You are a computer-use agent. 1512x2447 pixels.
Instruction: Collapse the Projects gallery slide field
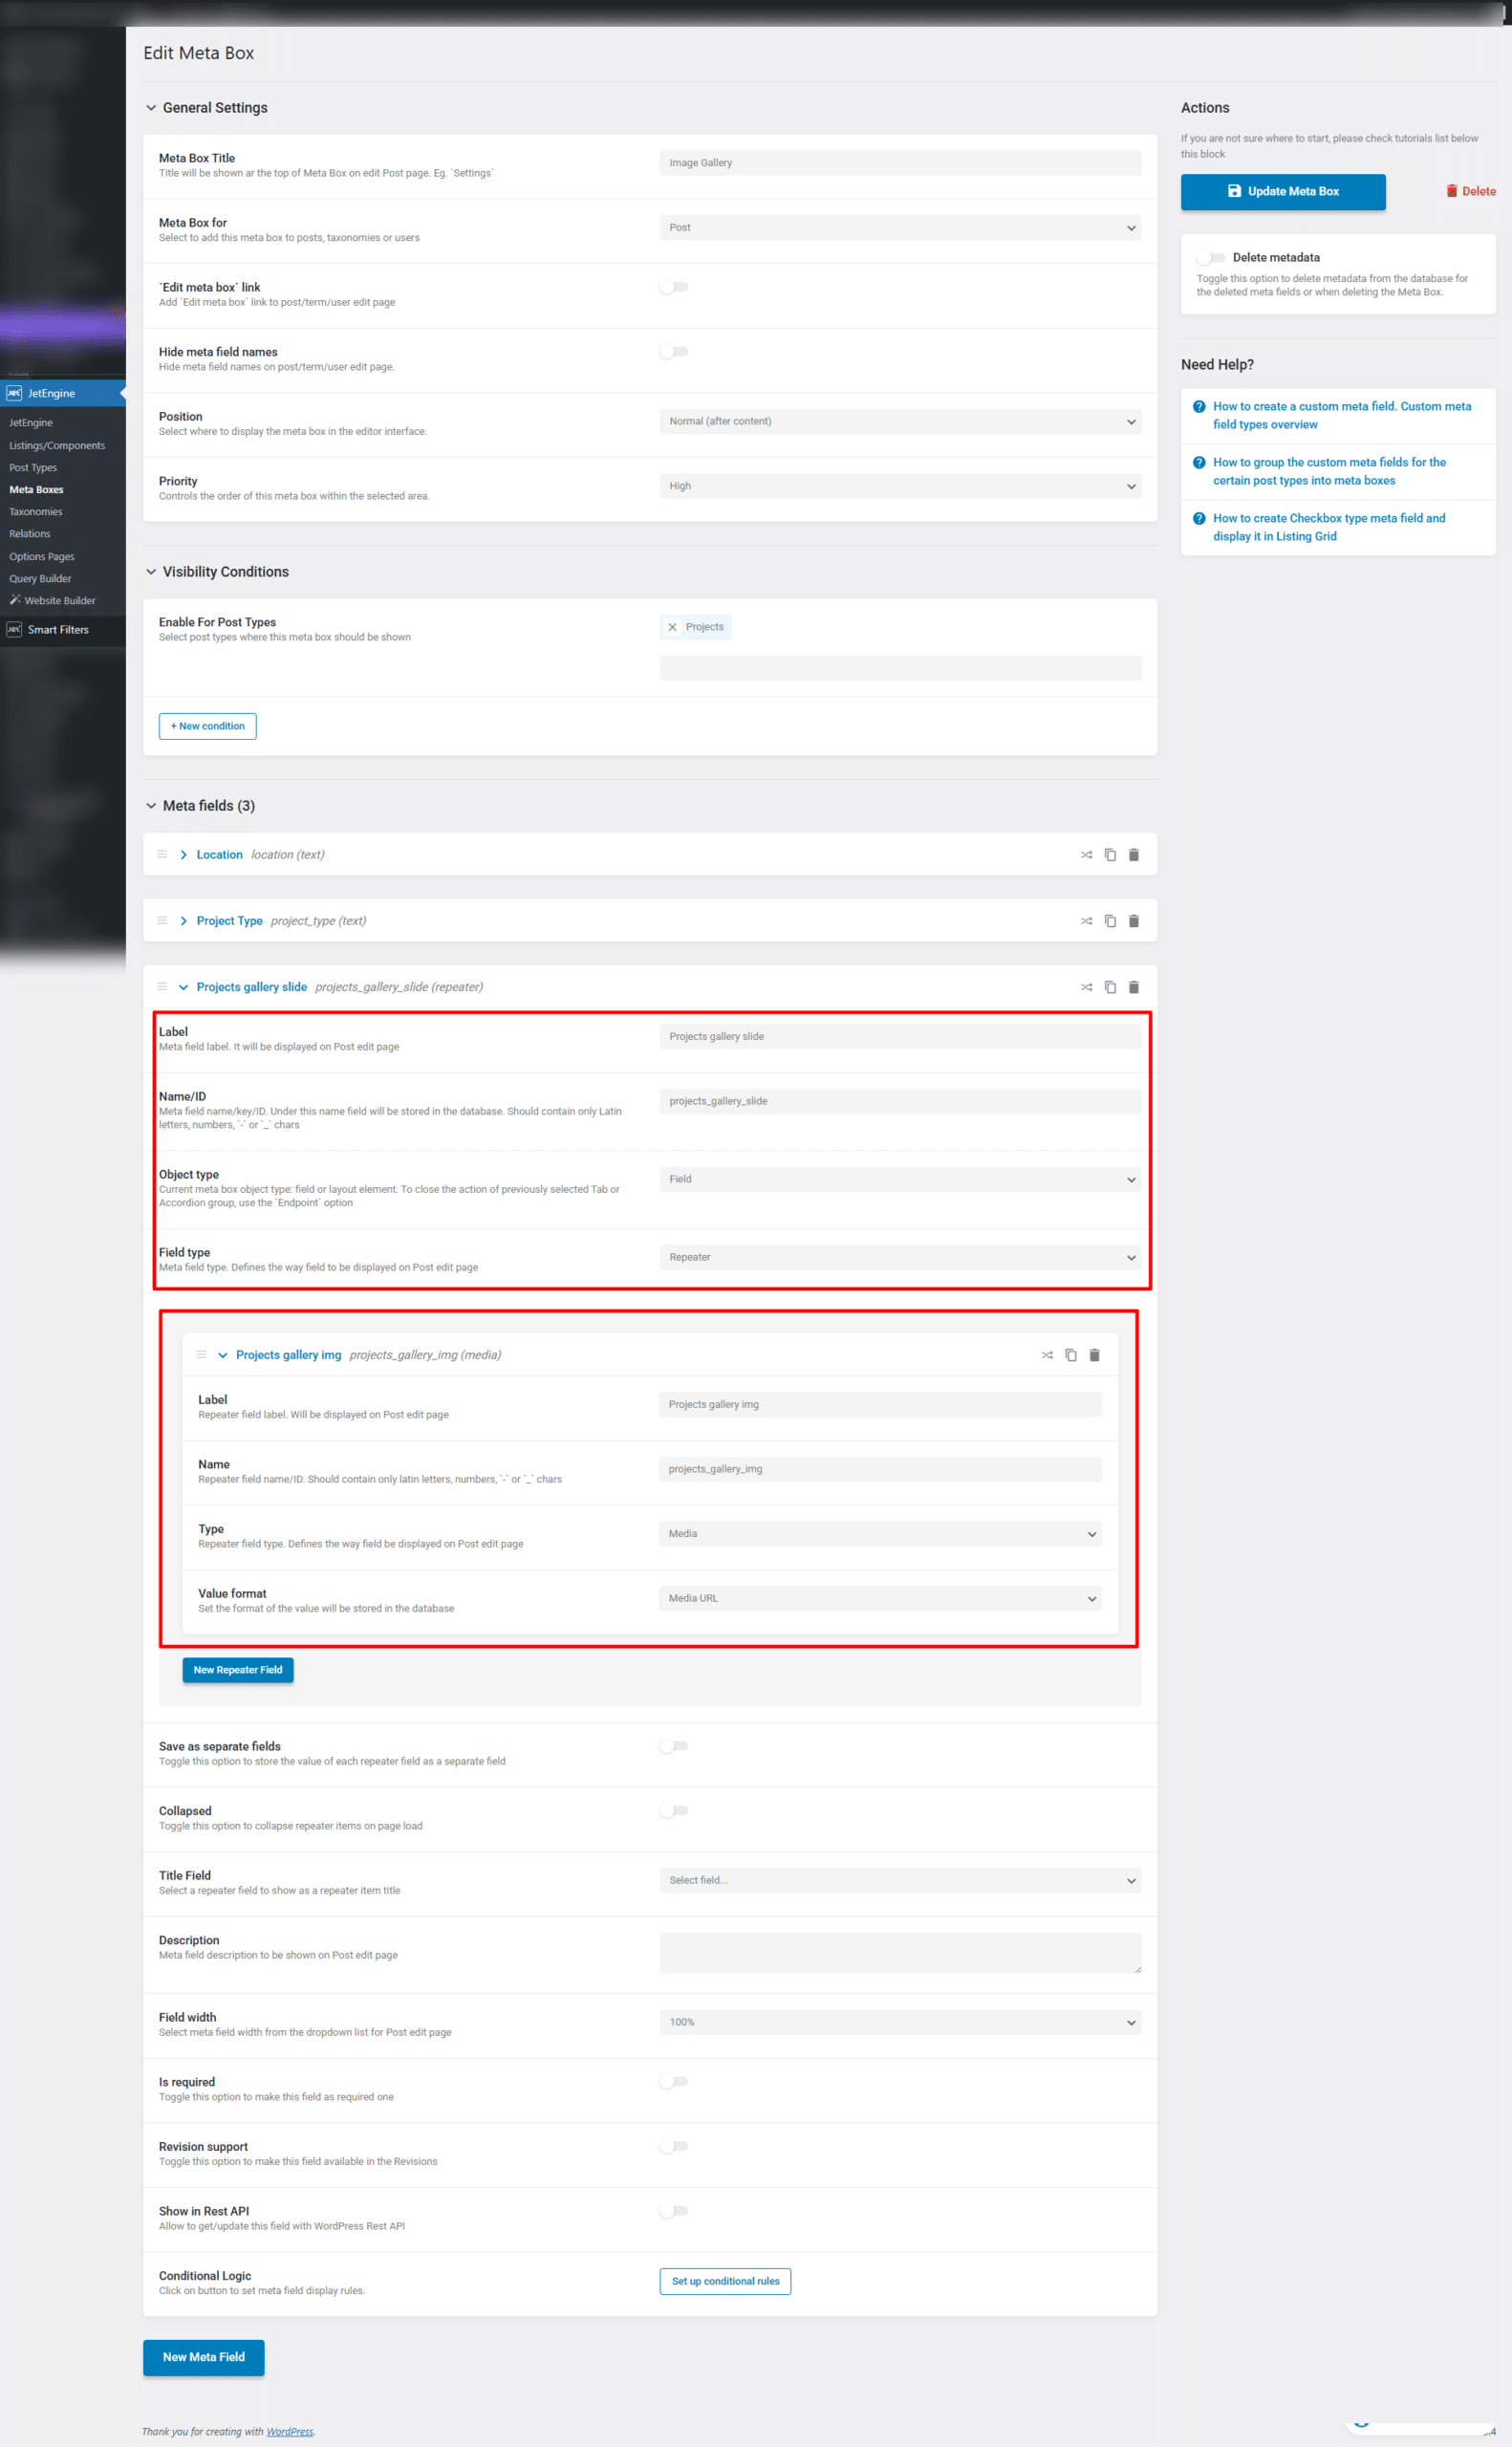(x=184, y=987)
